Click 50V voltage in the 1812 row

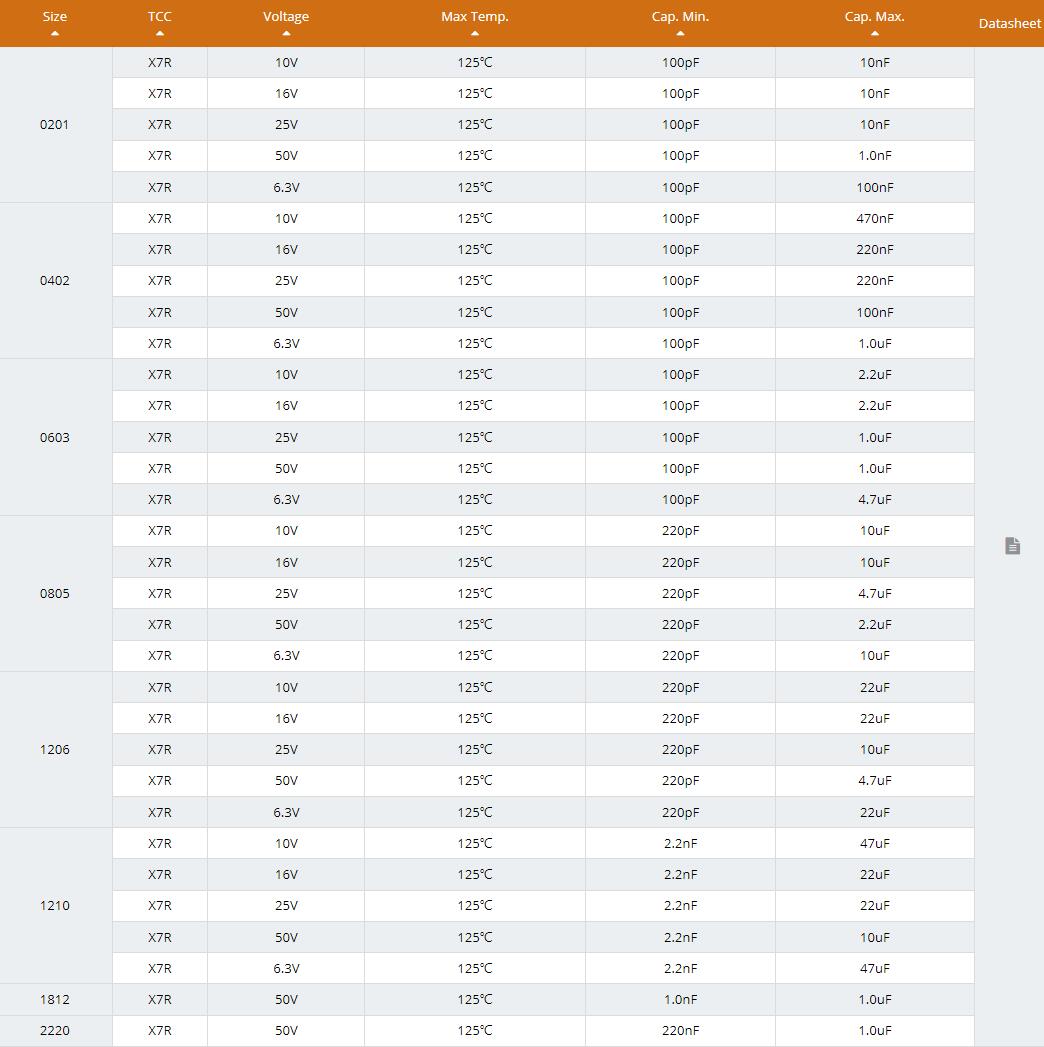(x=286, y=1000)
